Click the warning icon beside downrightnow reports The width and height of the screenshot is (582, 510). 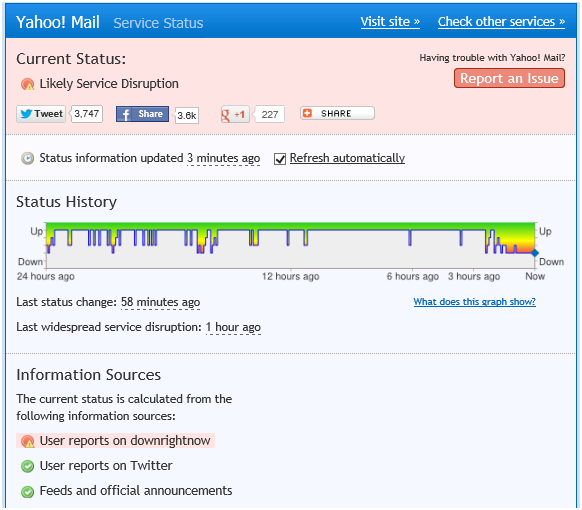coord(28,441)
